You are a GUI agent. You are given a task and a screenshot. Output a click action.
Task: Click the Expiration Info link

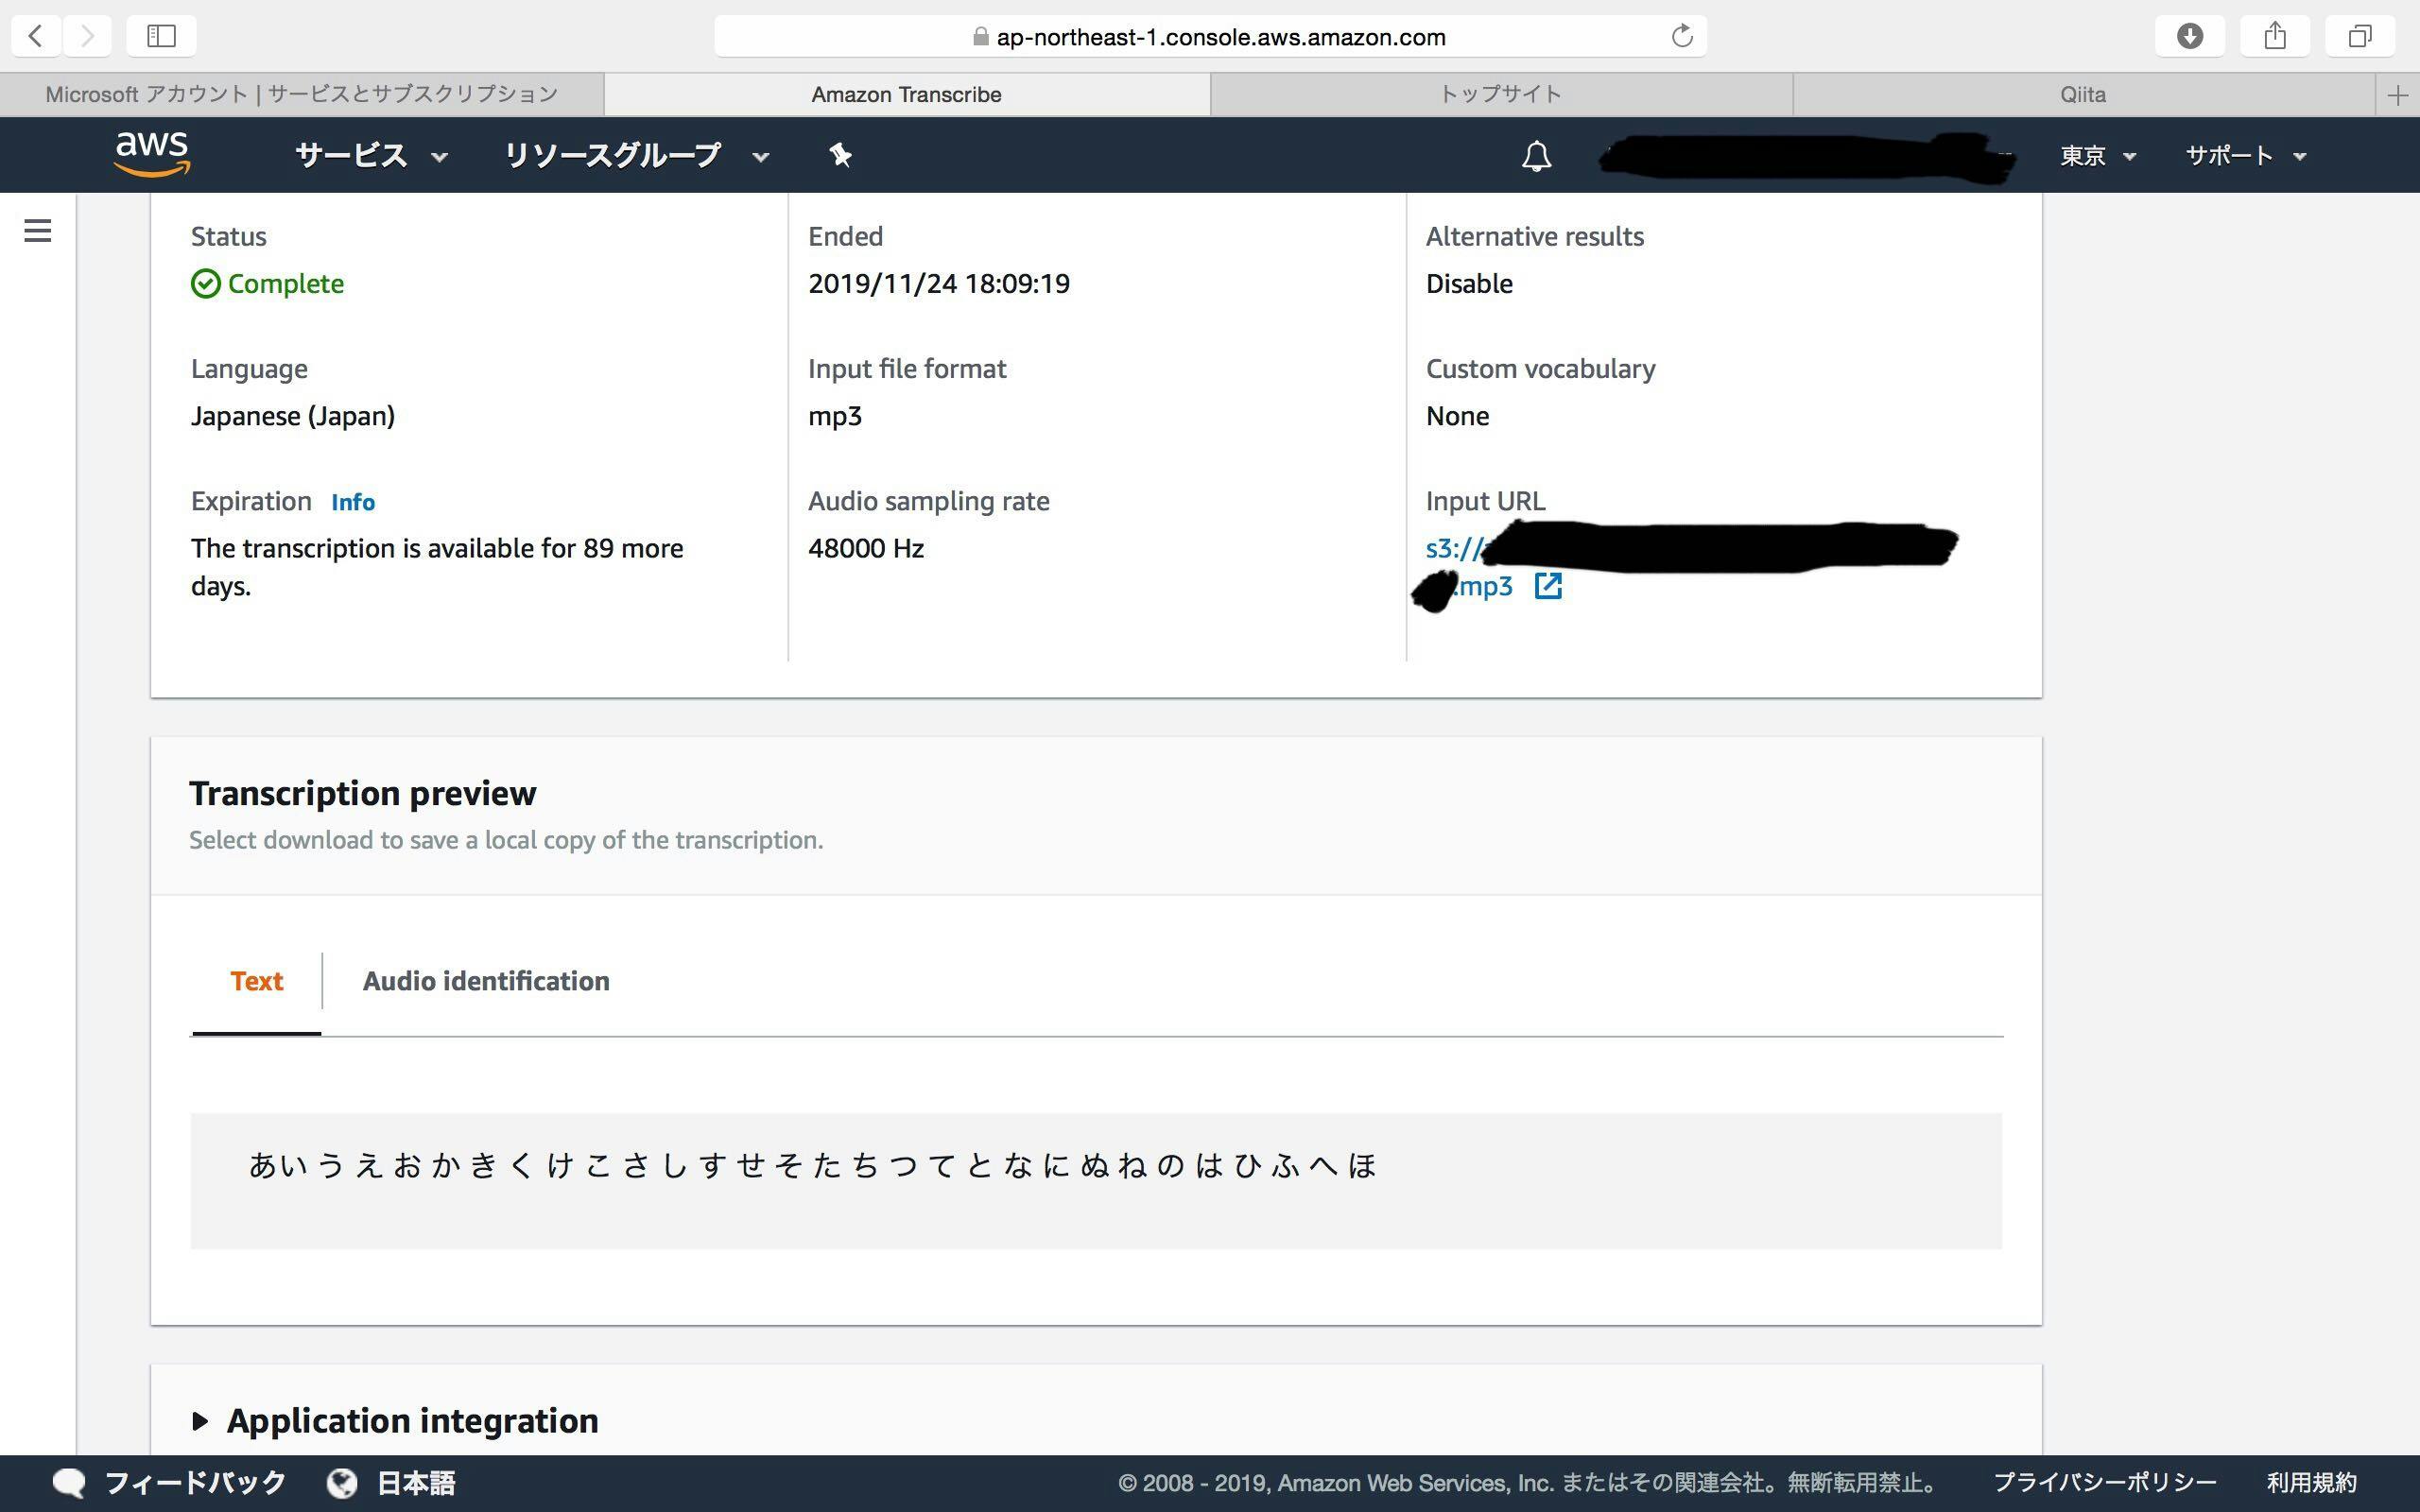point(353,502)
